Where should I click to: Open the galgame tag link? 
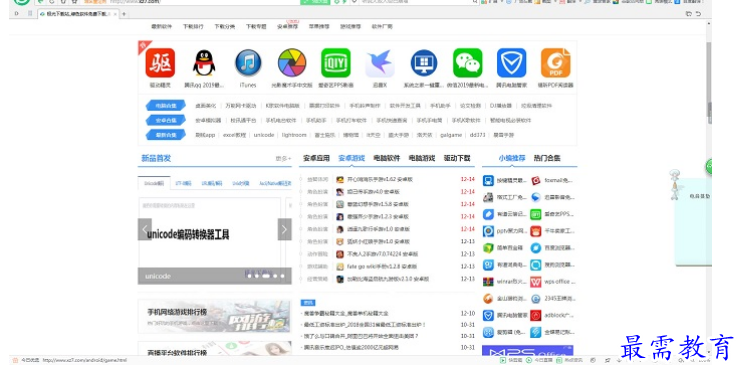point(451,135)
